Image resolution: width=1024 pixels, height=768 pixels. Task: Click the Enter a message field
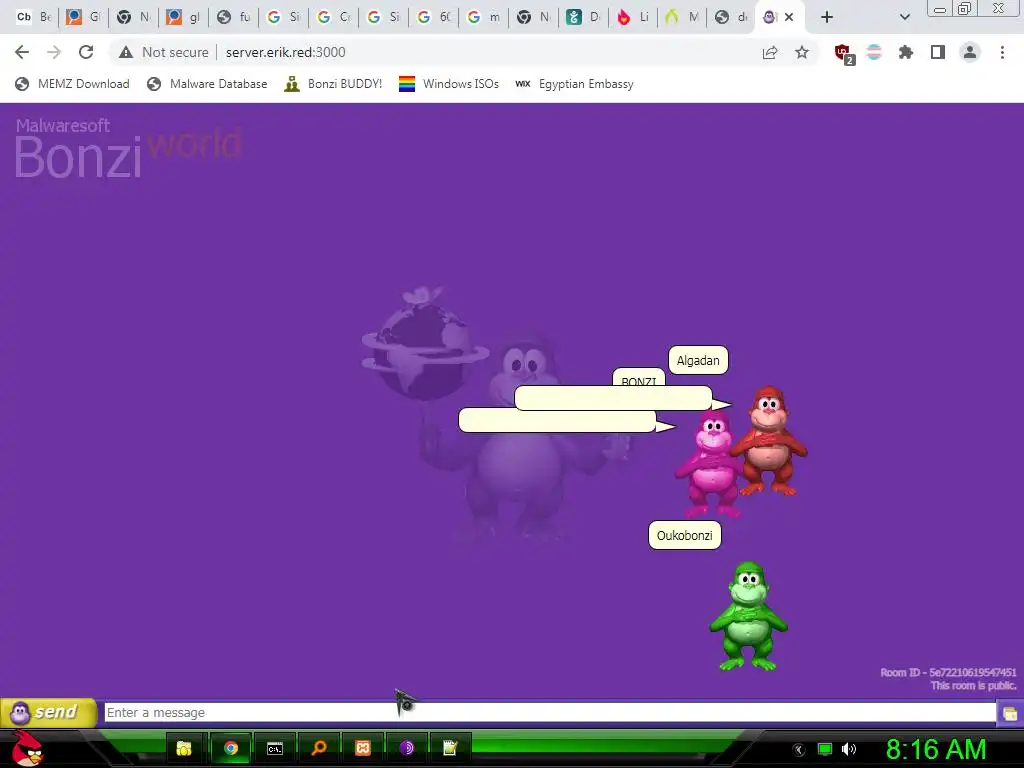[x=550, y=712]
